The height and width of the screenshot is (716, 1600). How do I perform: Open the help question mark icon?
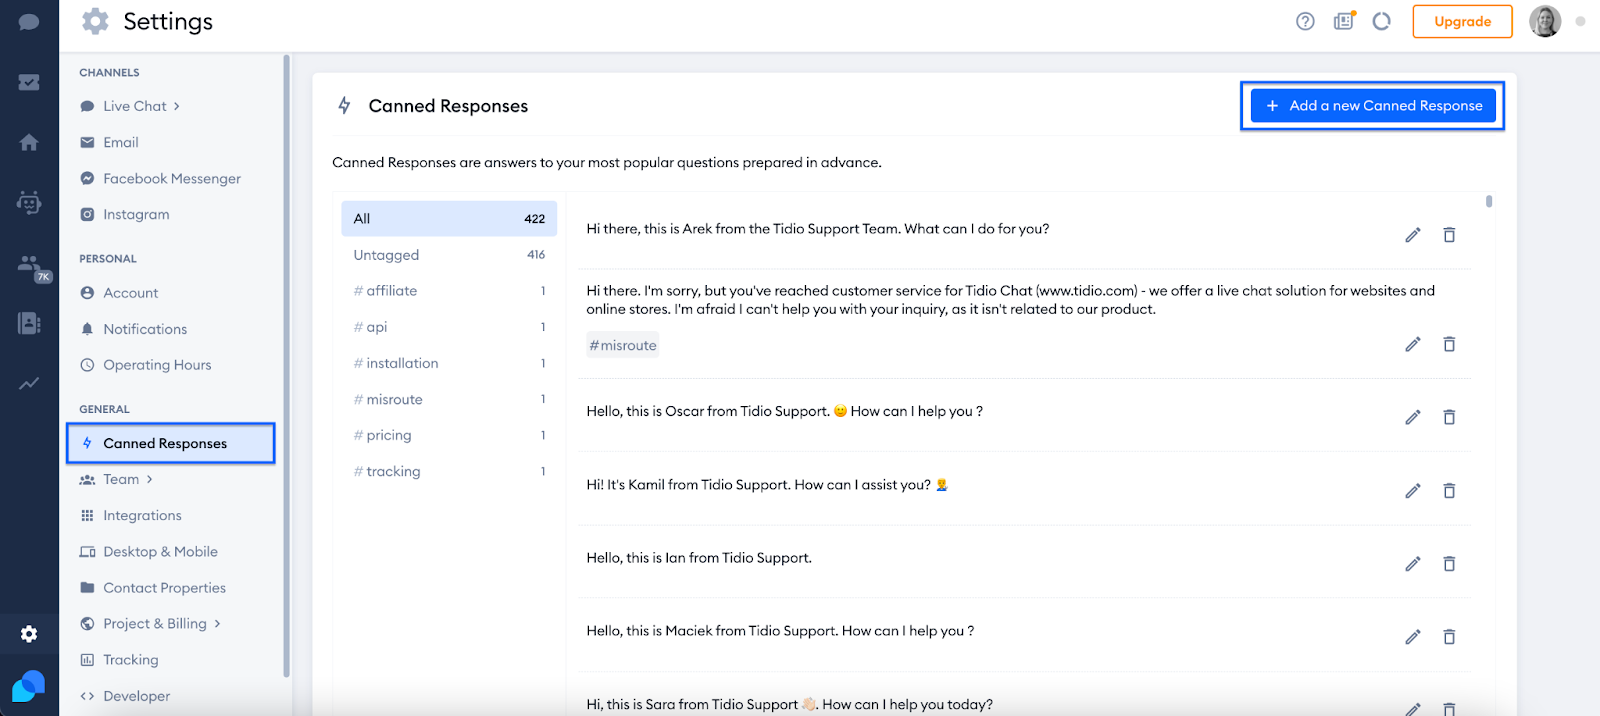click(1305, 21)
